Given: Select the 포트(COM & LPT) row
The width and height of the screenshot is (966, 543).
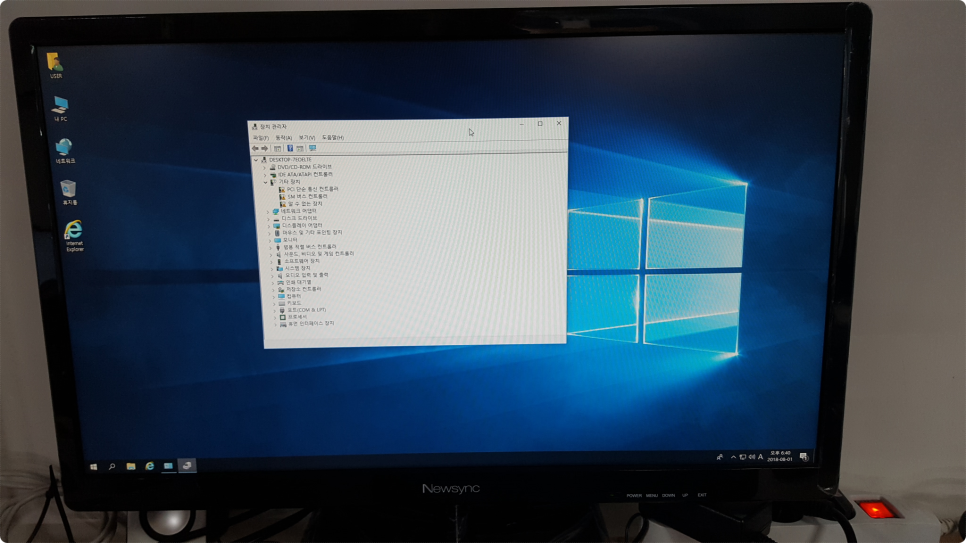Looking at the screenshot, I should [x=302, y=310].
